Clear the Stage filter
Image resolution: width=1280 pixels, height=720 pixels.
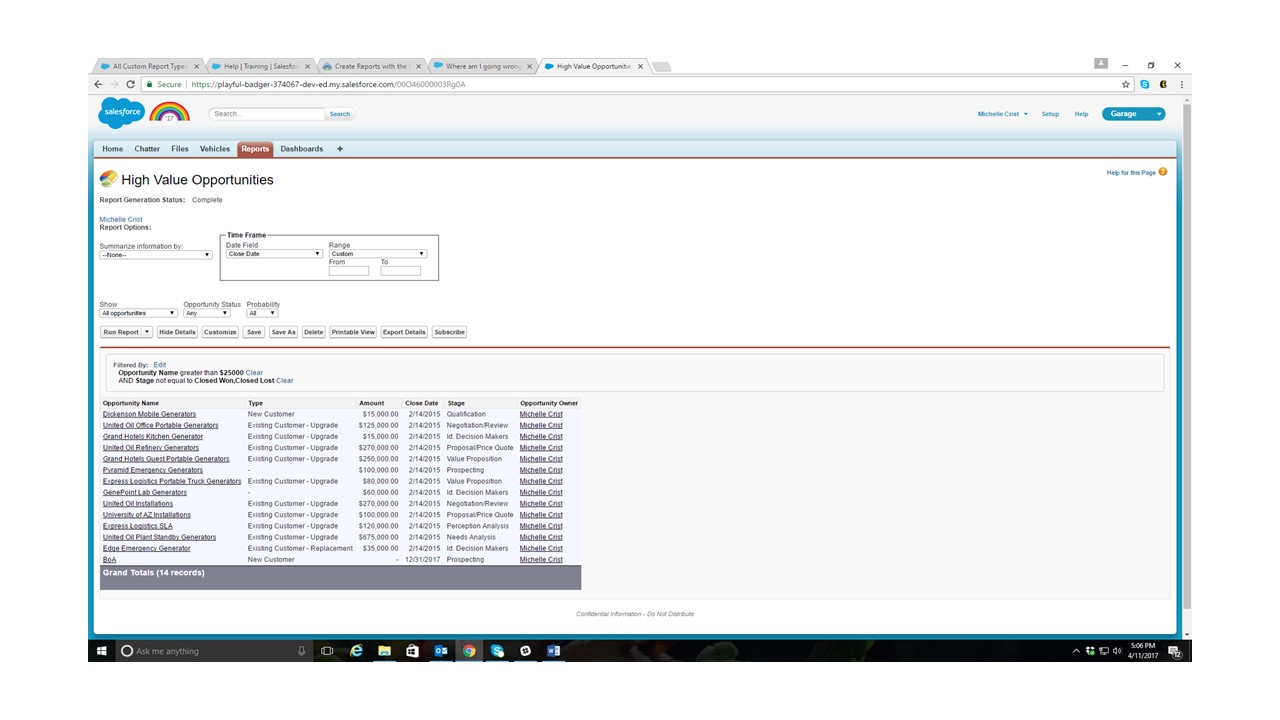285,381
